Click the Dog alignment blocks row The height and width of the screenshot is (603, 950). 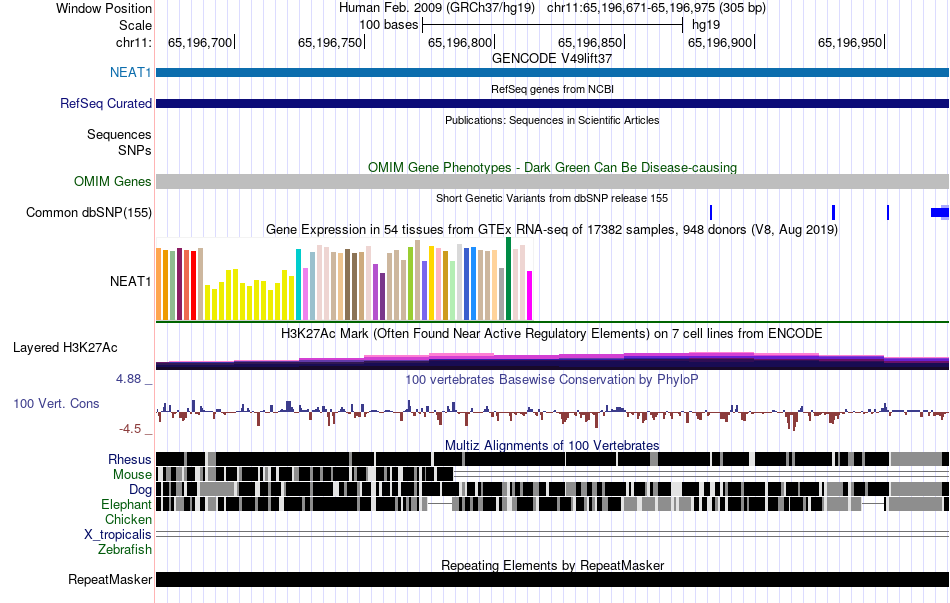[x=553, y=488]
